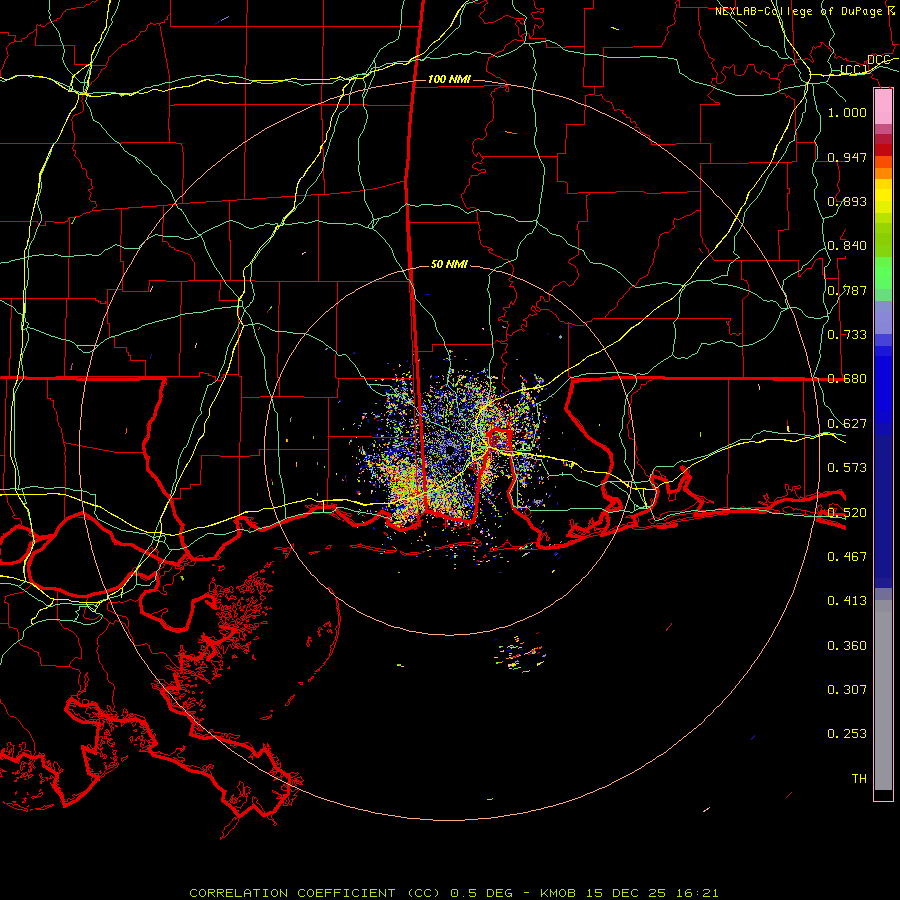Click the 0.787 legend value
This screenshot has height=900, width=900.
[847, 290]
